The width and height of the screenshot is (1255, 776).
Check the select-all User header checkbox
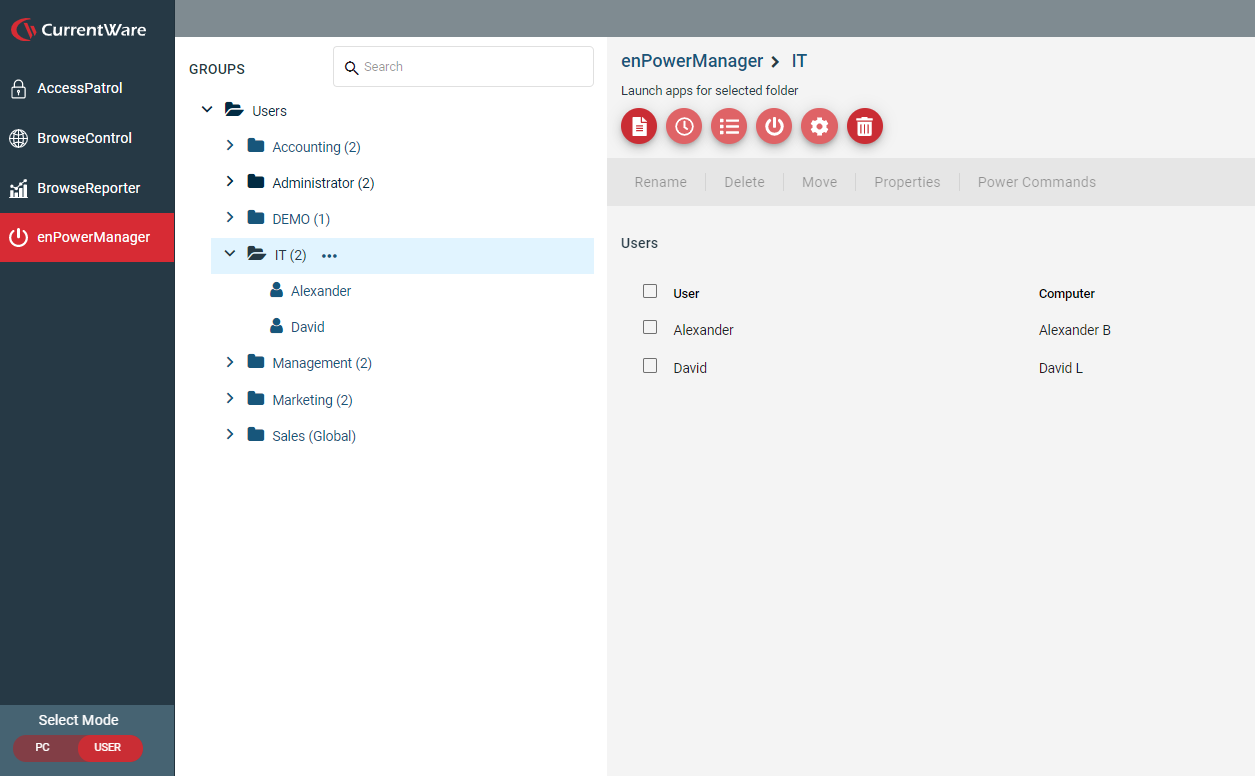650,291
